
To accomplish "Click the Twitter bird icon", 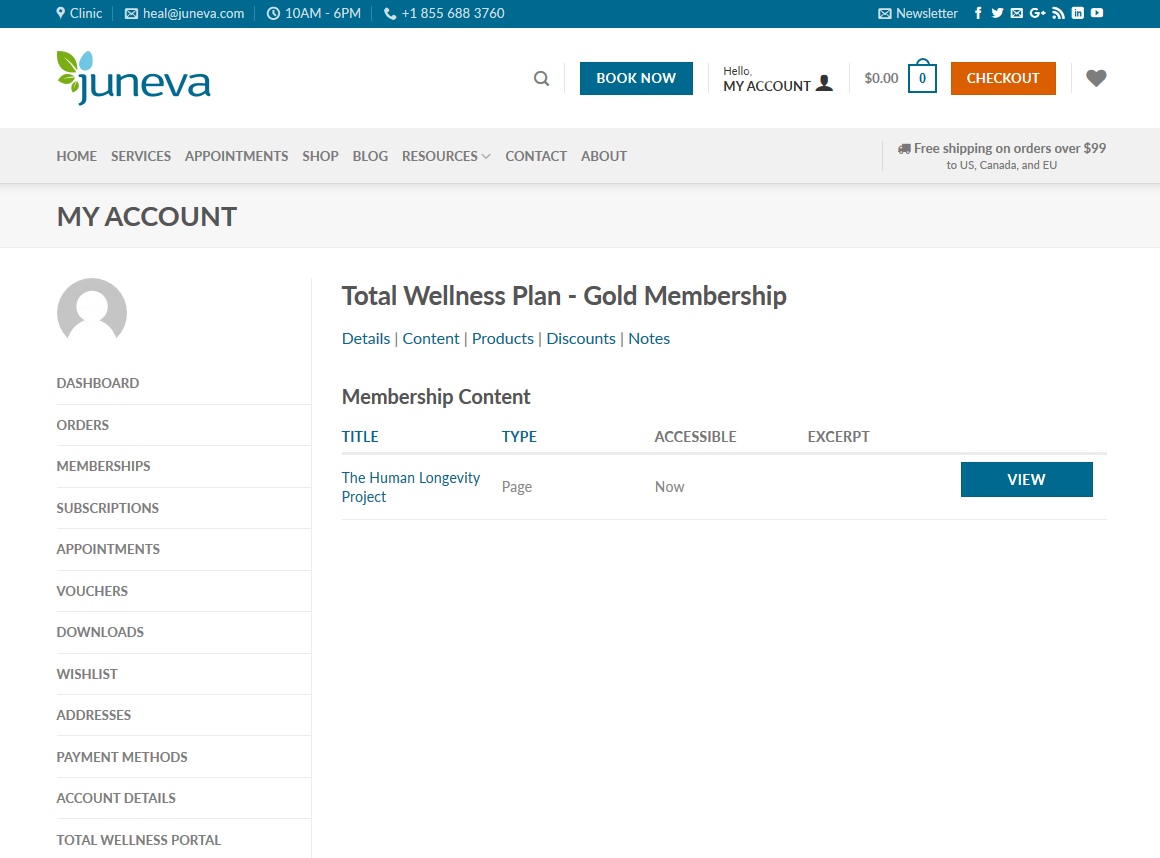I will [x=997, y=13].
